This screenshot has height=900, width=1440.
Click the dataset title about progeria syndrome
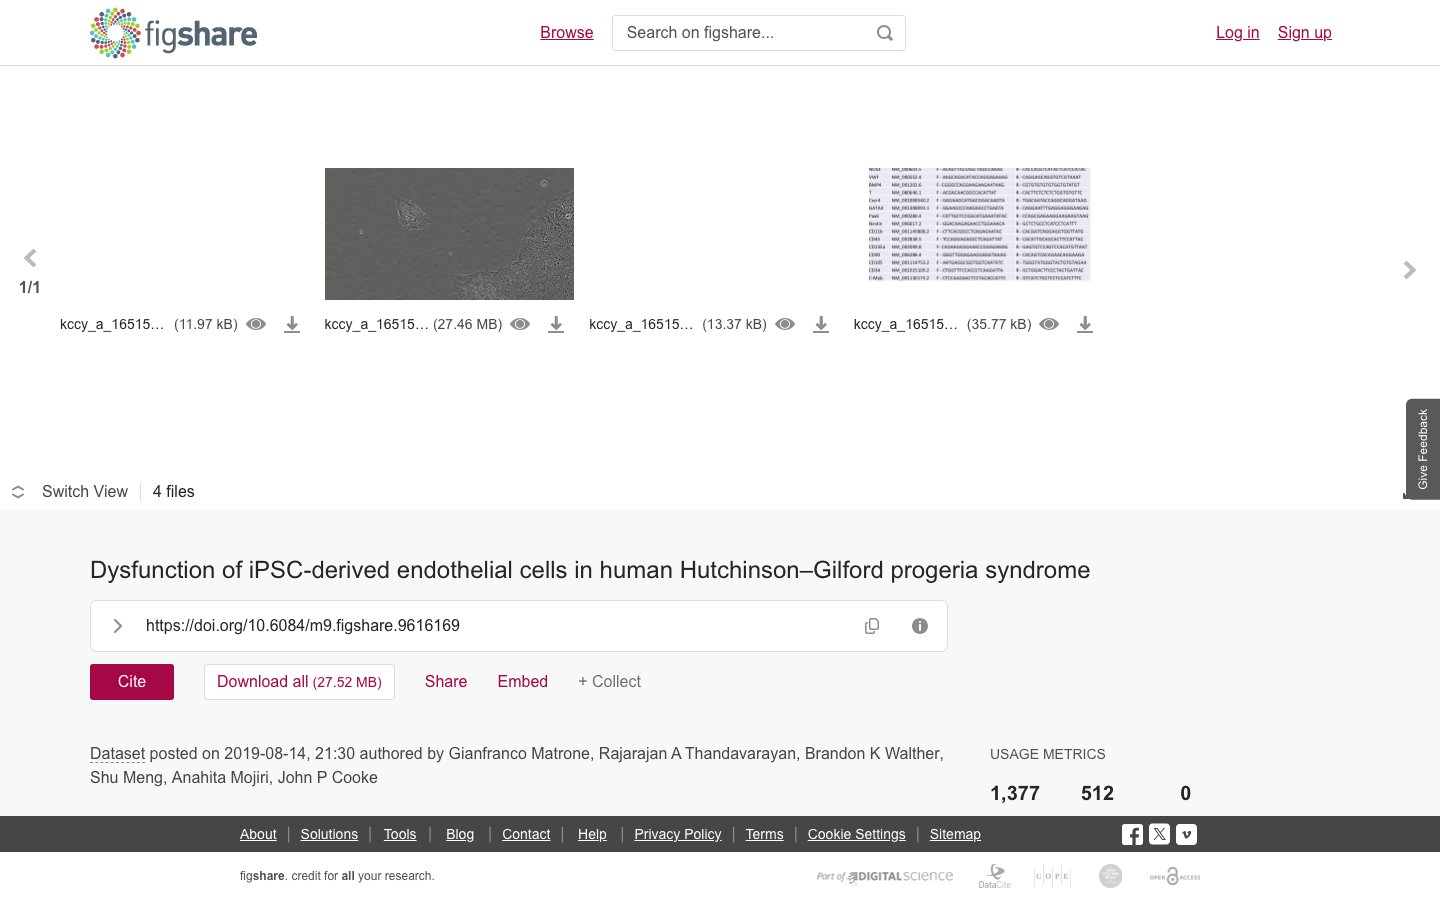(590, 570)
